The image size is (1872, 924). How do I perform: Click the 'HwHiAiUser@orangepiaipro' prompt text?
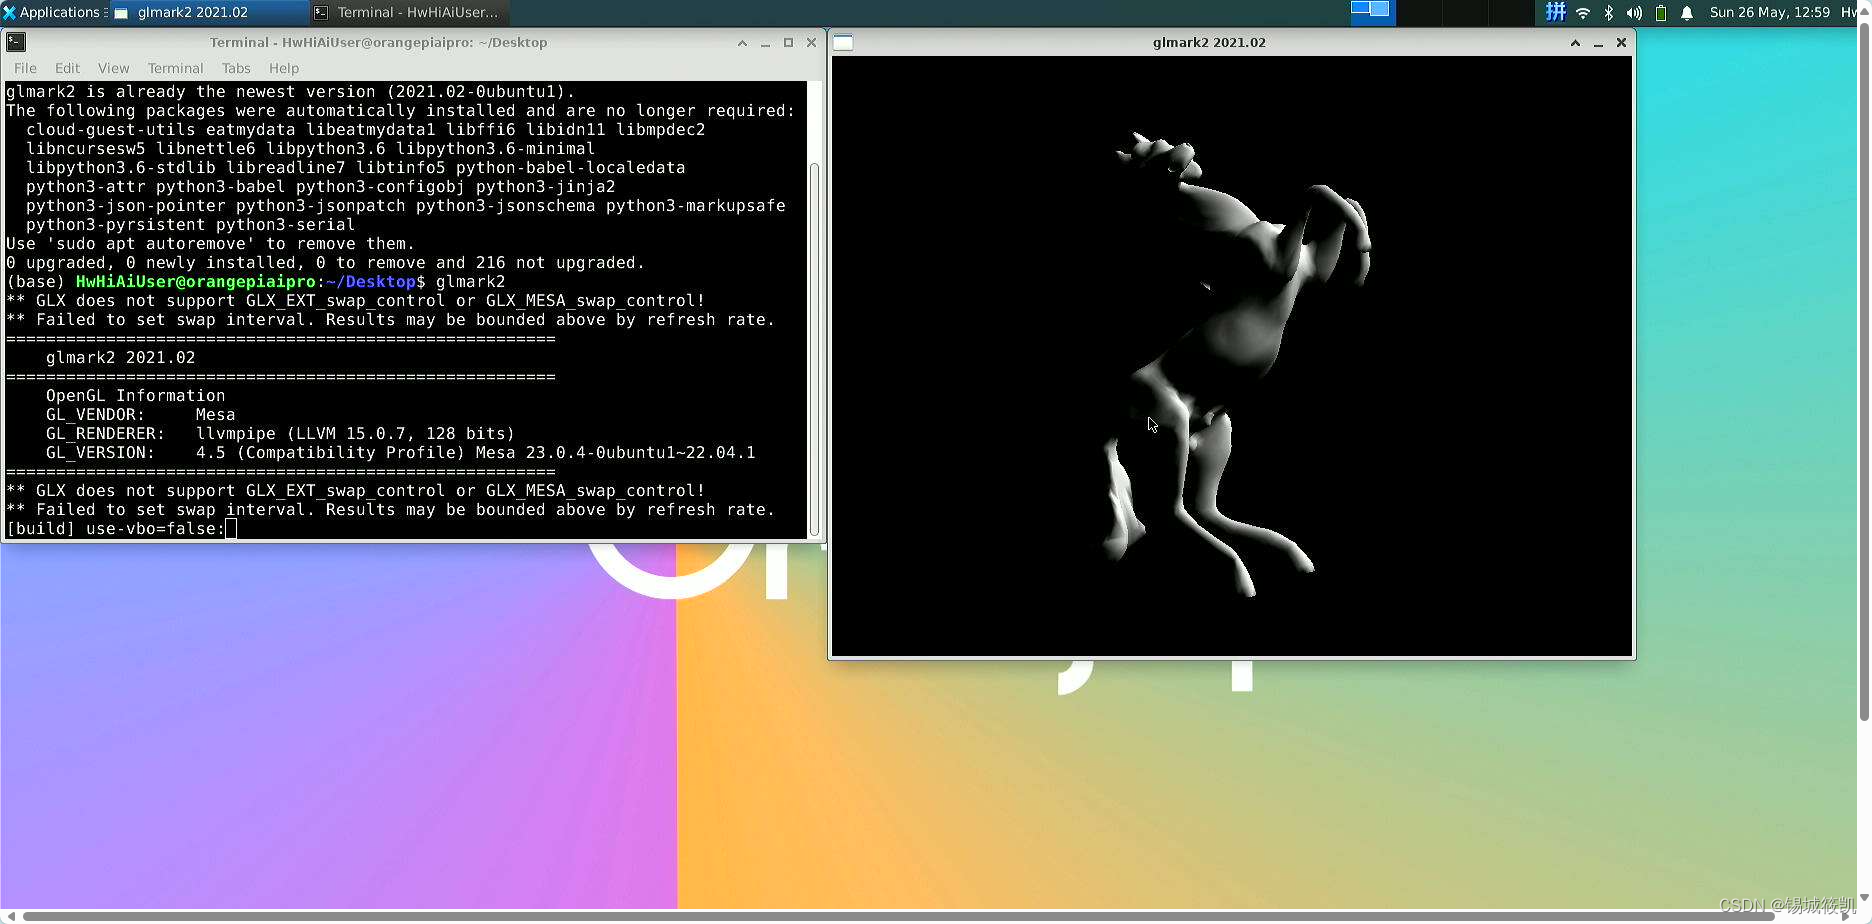click(196, 281)
